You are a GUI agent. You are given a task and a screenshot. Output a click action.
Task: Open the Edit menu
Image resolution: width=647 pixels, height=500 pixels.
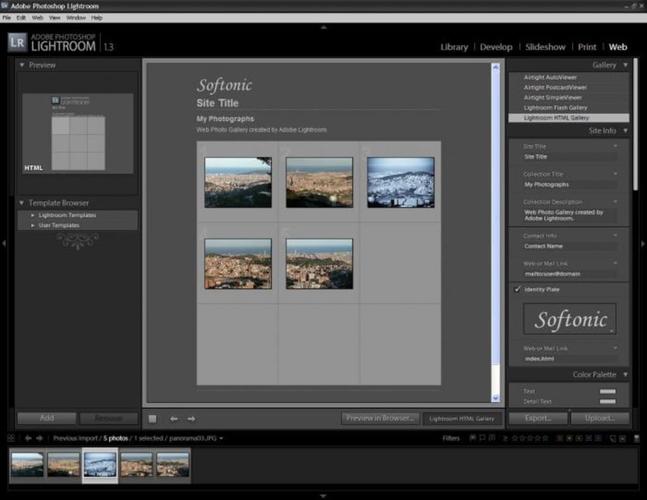coord(21,18)
